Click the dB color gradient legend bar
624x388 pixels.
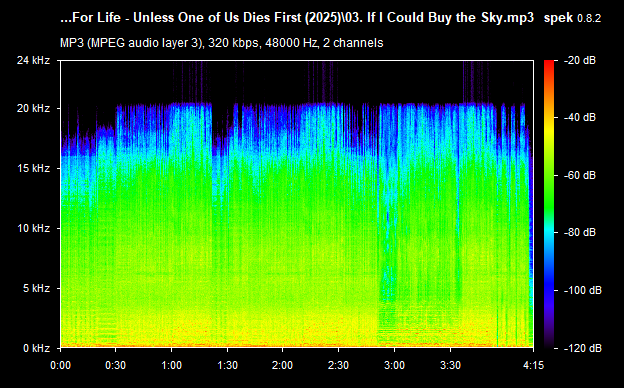pos(549,204)
